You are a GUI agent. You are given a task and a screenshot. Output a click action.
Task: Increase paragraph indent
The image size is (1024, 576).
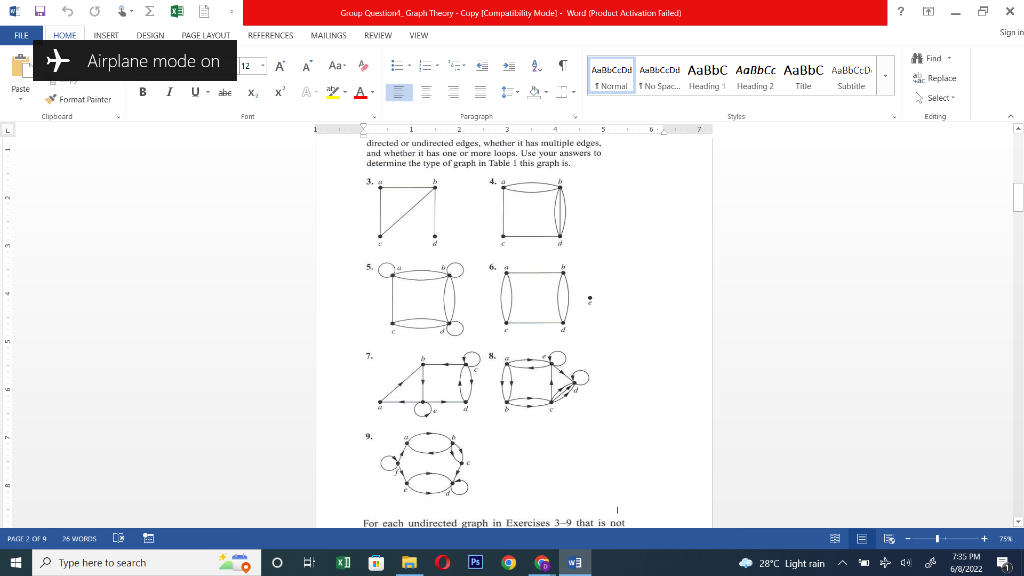(509, 66)
